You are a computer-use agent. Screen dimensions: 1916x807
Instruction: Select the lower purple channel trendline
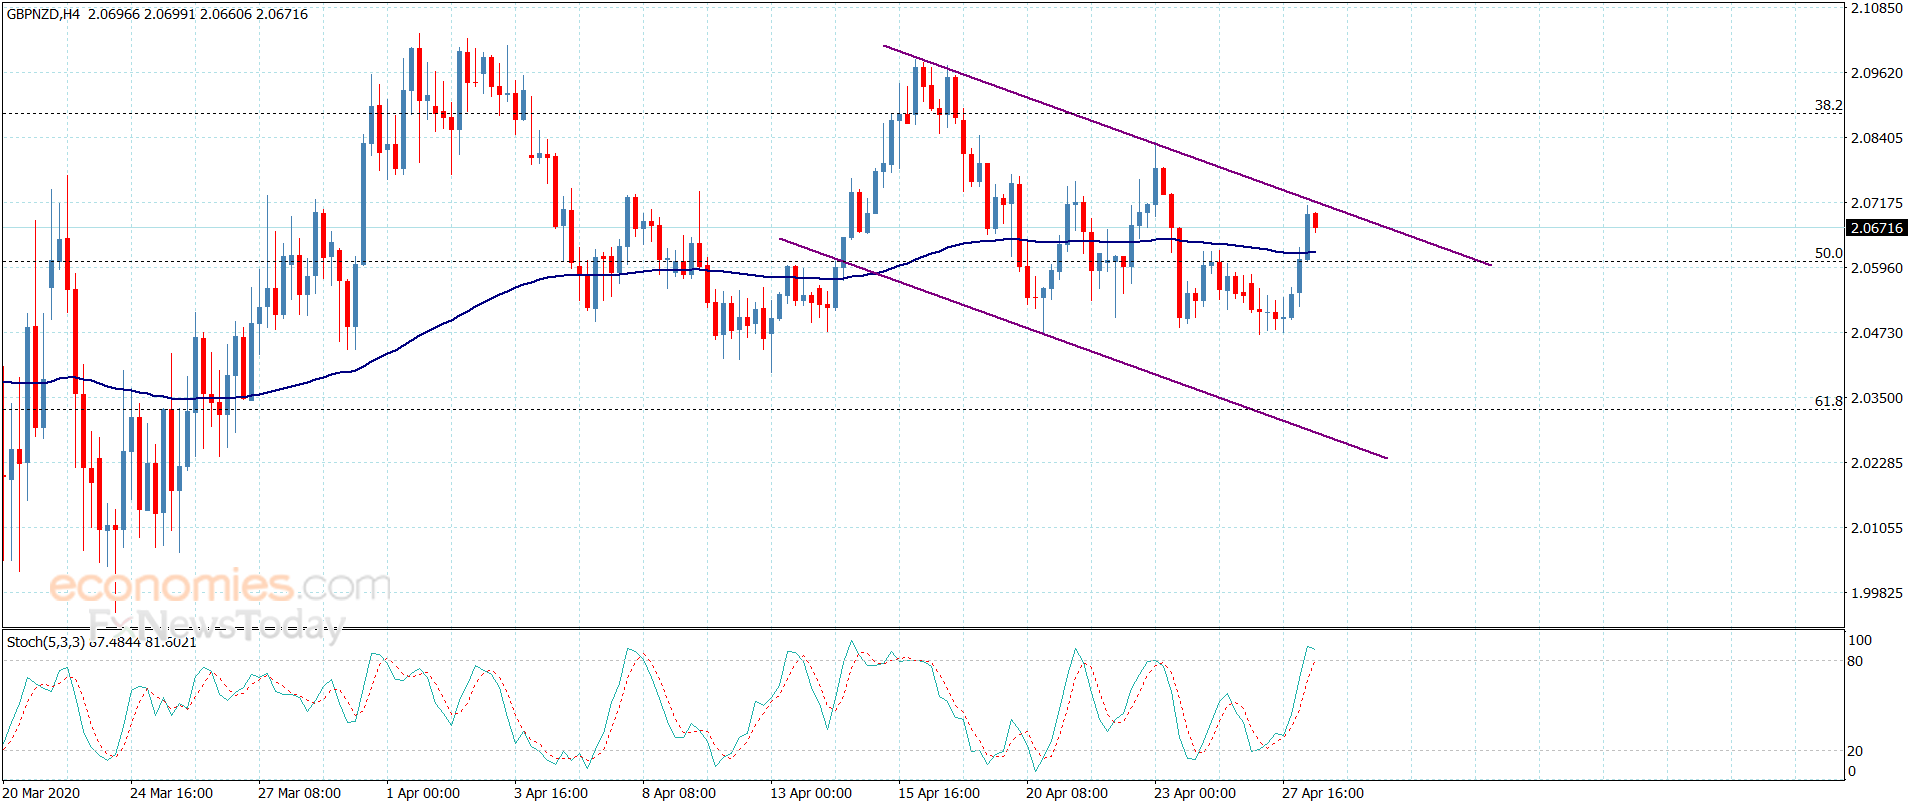coord(1083,348)
